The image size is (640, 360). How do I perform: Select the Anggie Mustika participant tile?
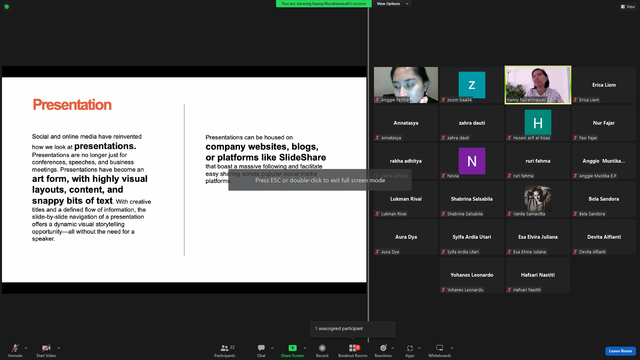604,161
